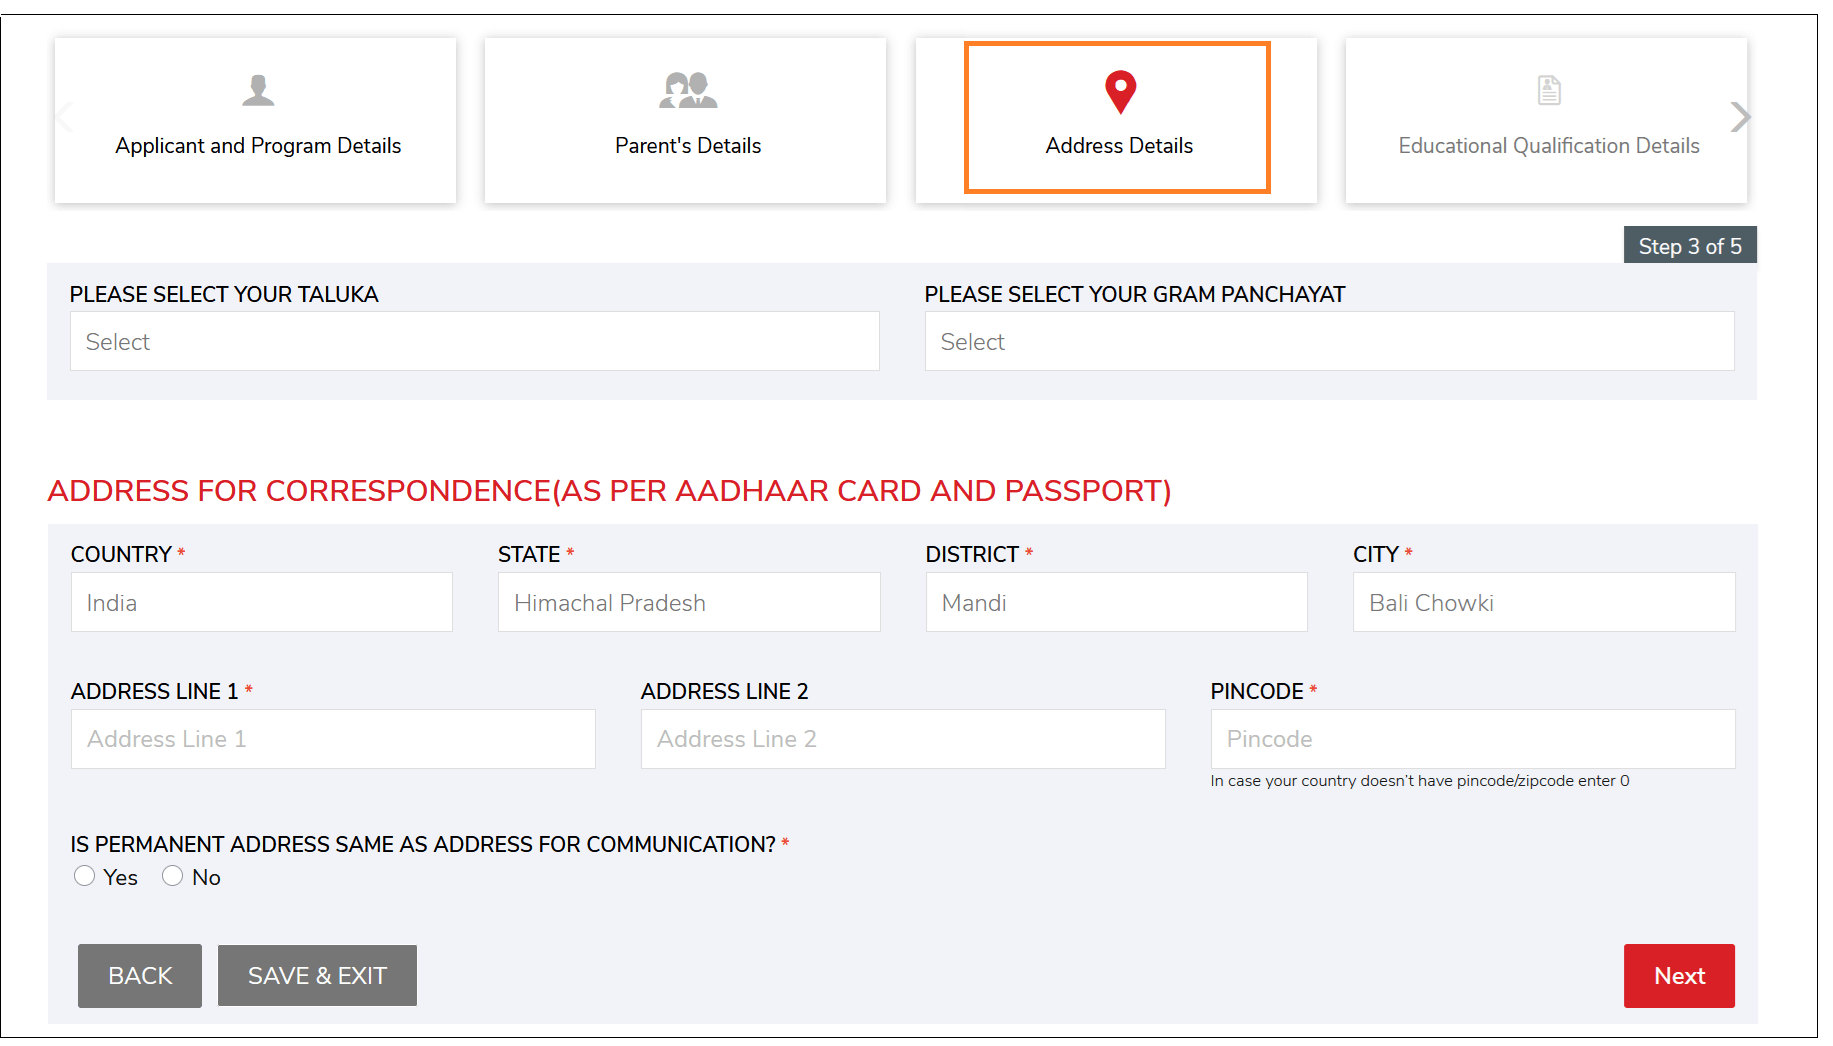Click the Educational Qualification document icon
Viewport: 1833px width, 1046px height.
1549,90
